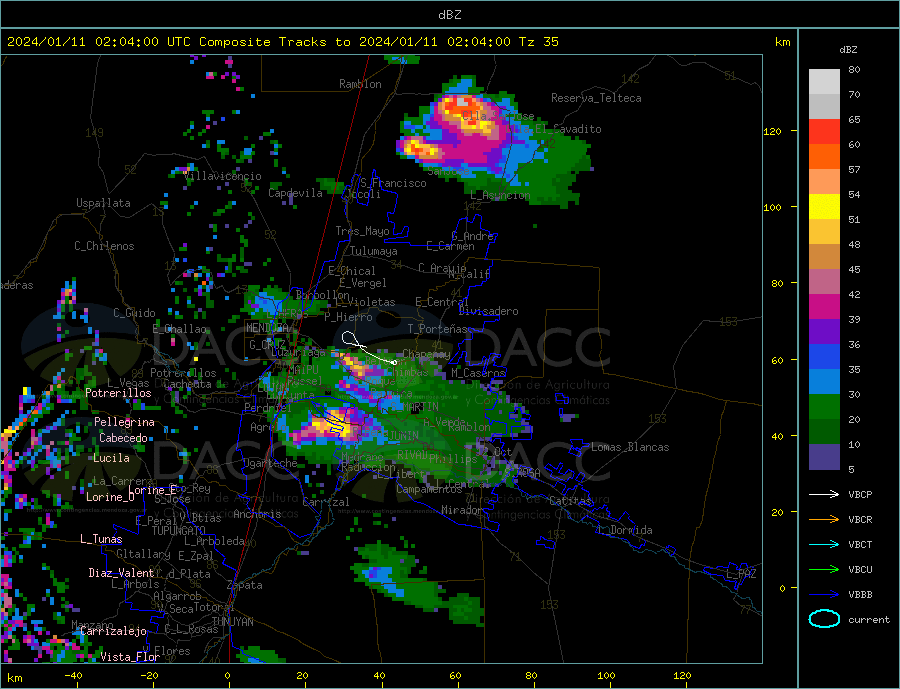900x689 pixels.
Task: Pick the light gray swatch between 80 and 70
Action: [824, 82]
